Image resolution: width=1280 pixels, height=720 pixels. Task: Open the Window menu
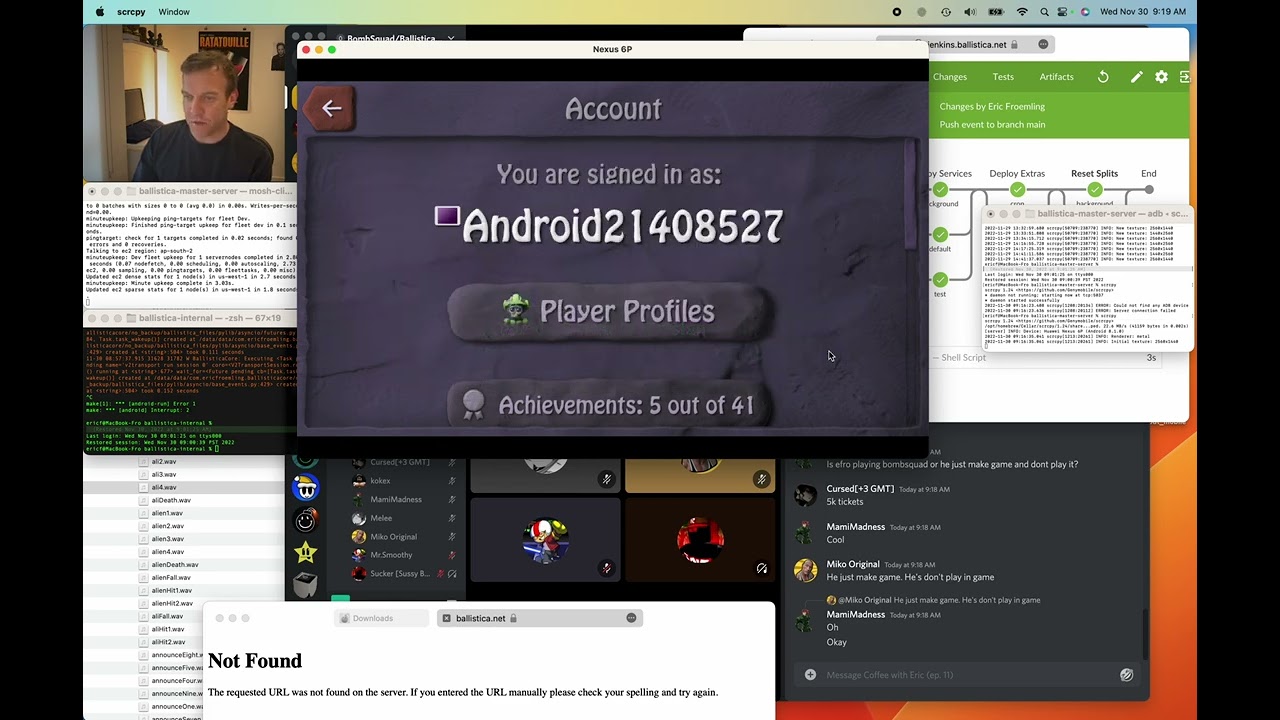[x=174, y=12]
